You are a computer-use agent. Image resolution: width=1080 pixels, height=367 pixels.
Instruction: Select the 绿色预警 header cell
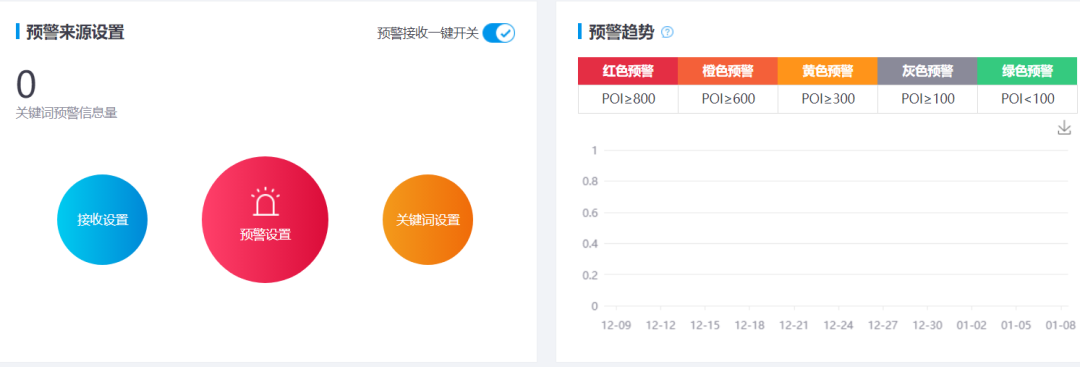click(x=1028, y=70)
